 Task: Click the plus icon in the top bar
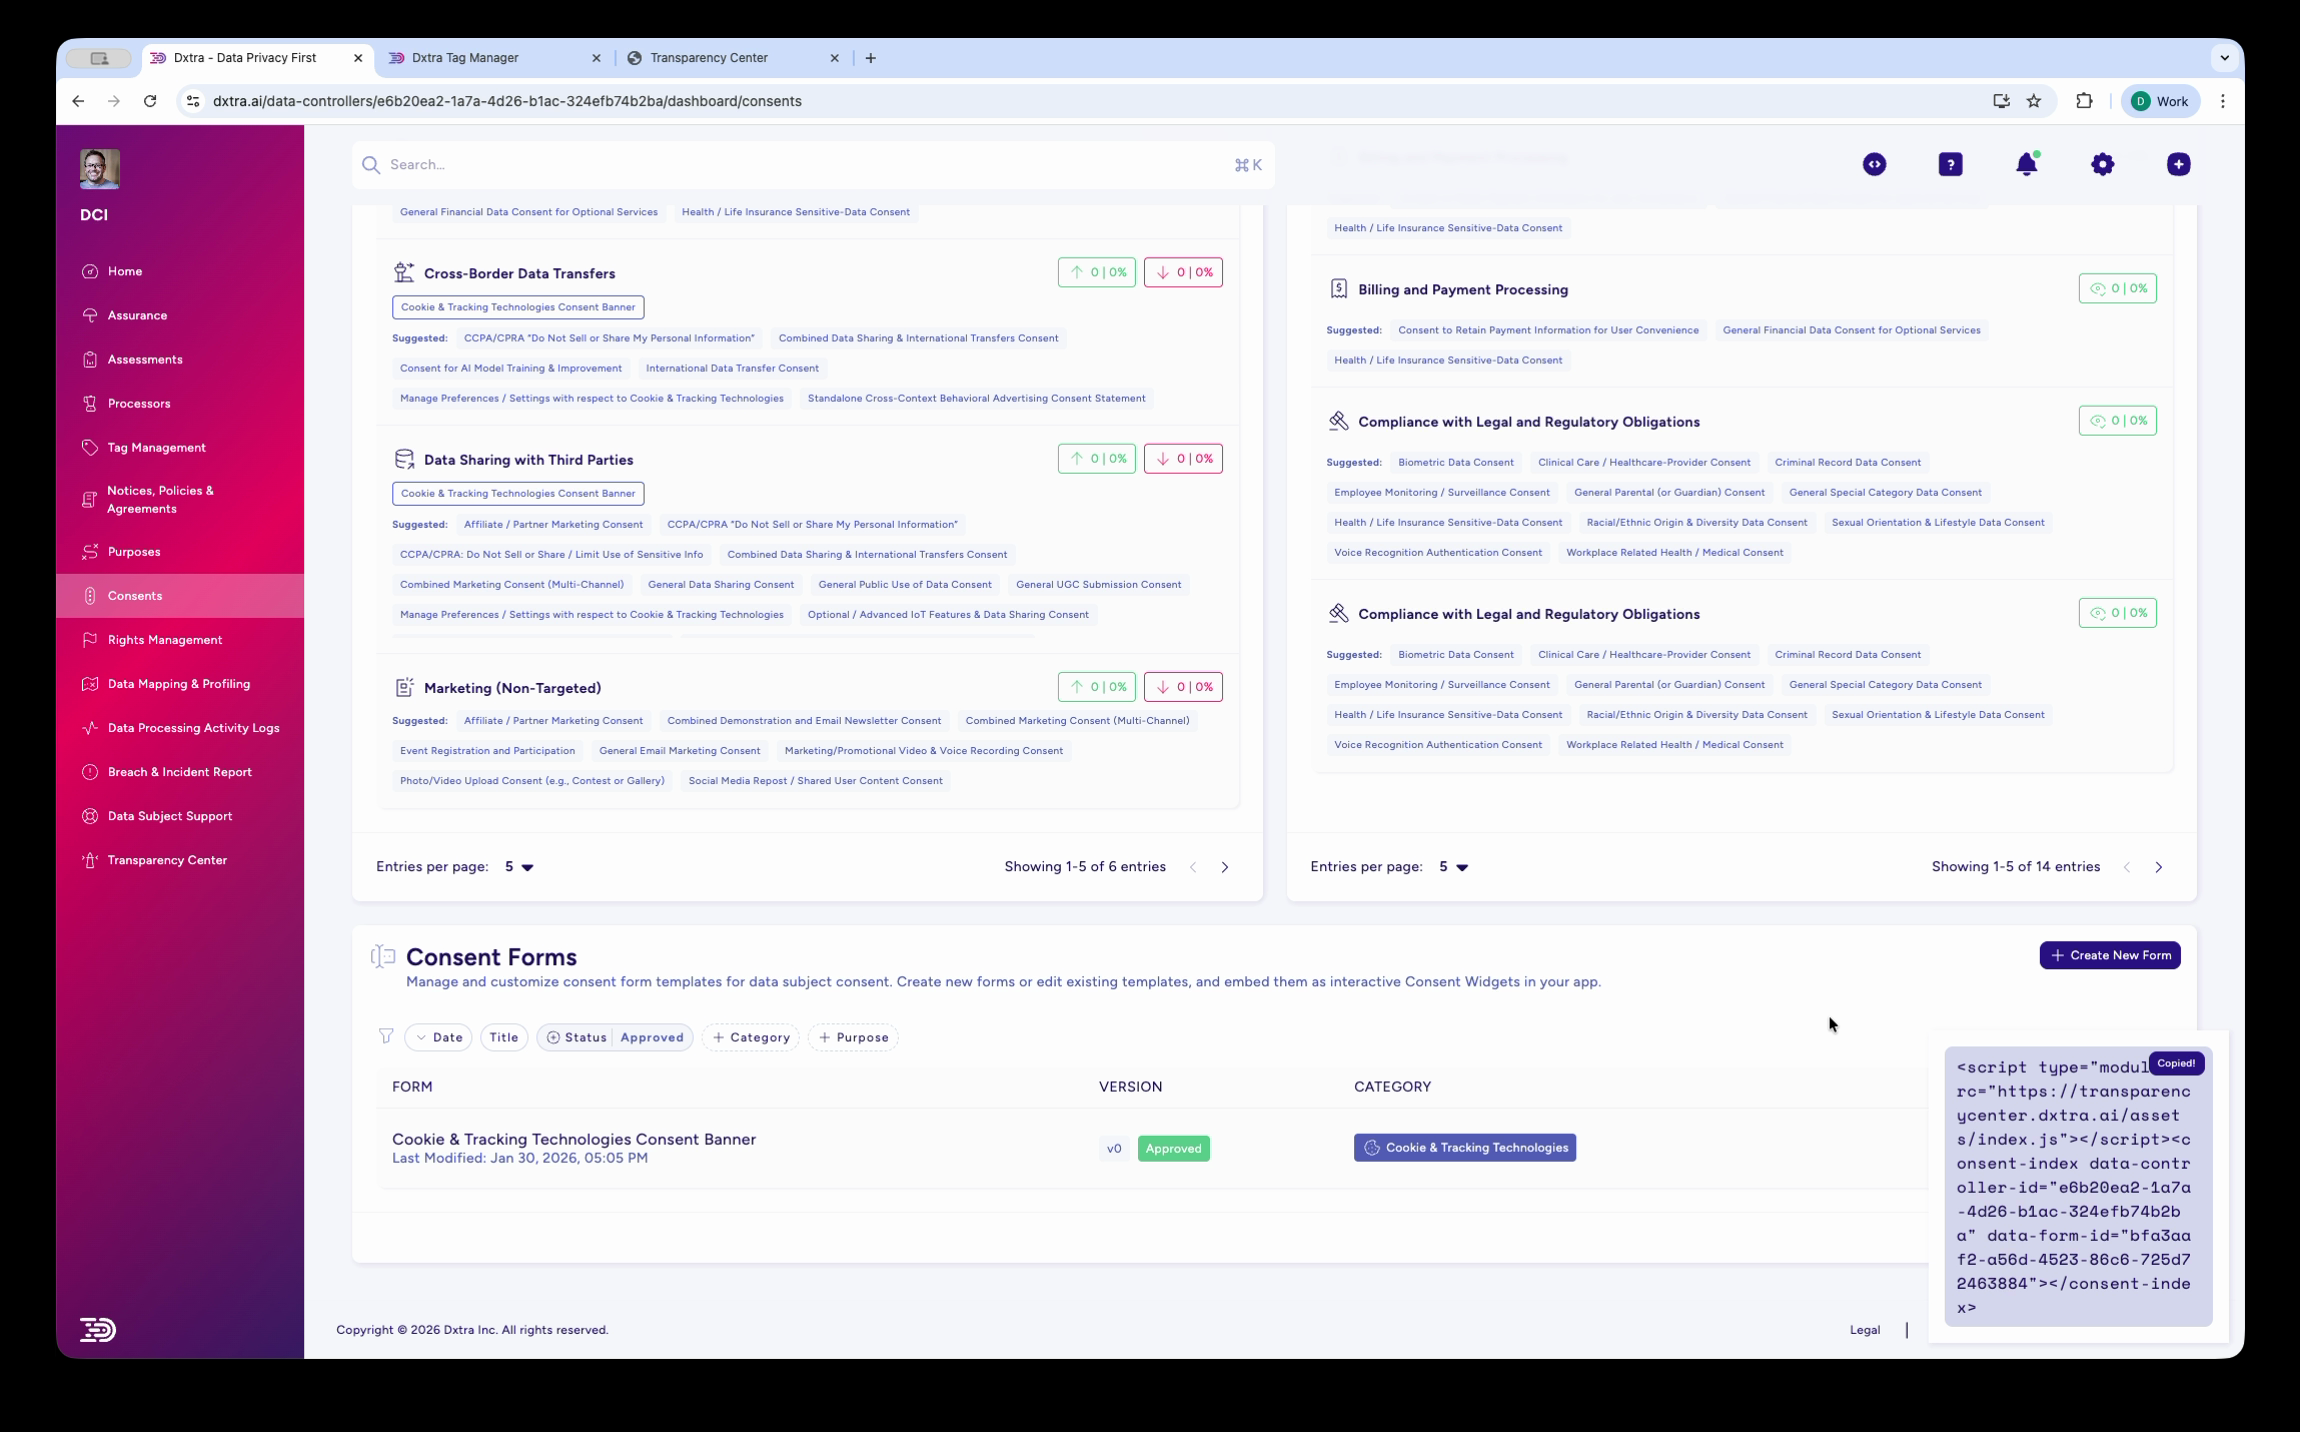tap(2178, 164)
